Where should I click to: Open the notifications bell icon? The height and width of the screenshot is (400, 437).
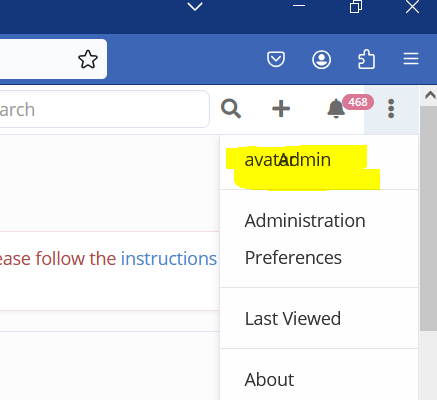[x=336, y=109]
